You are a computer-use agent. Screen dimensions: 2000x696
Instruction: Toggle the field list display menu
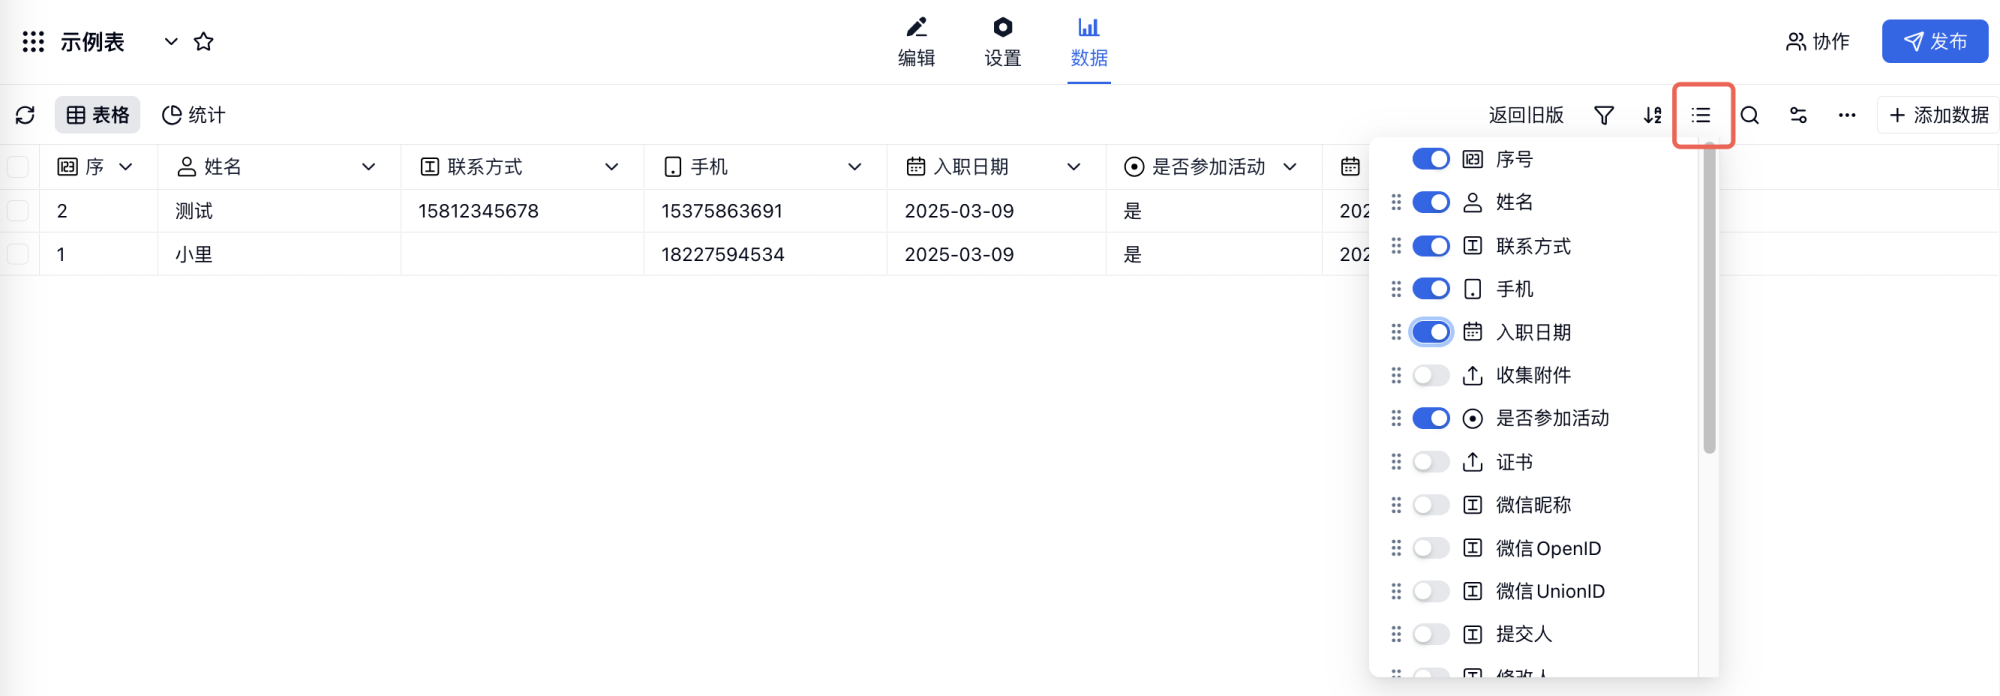click(1701, 115)
